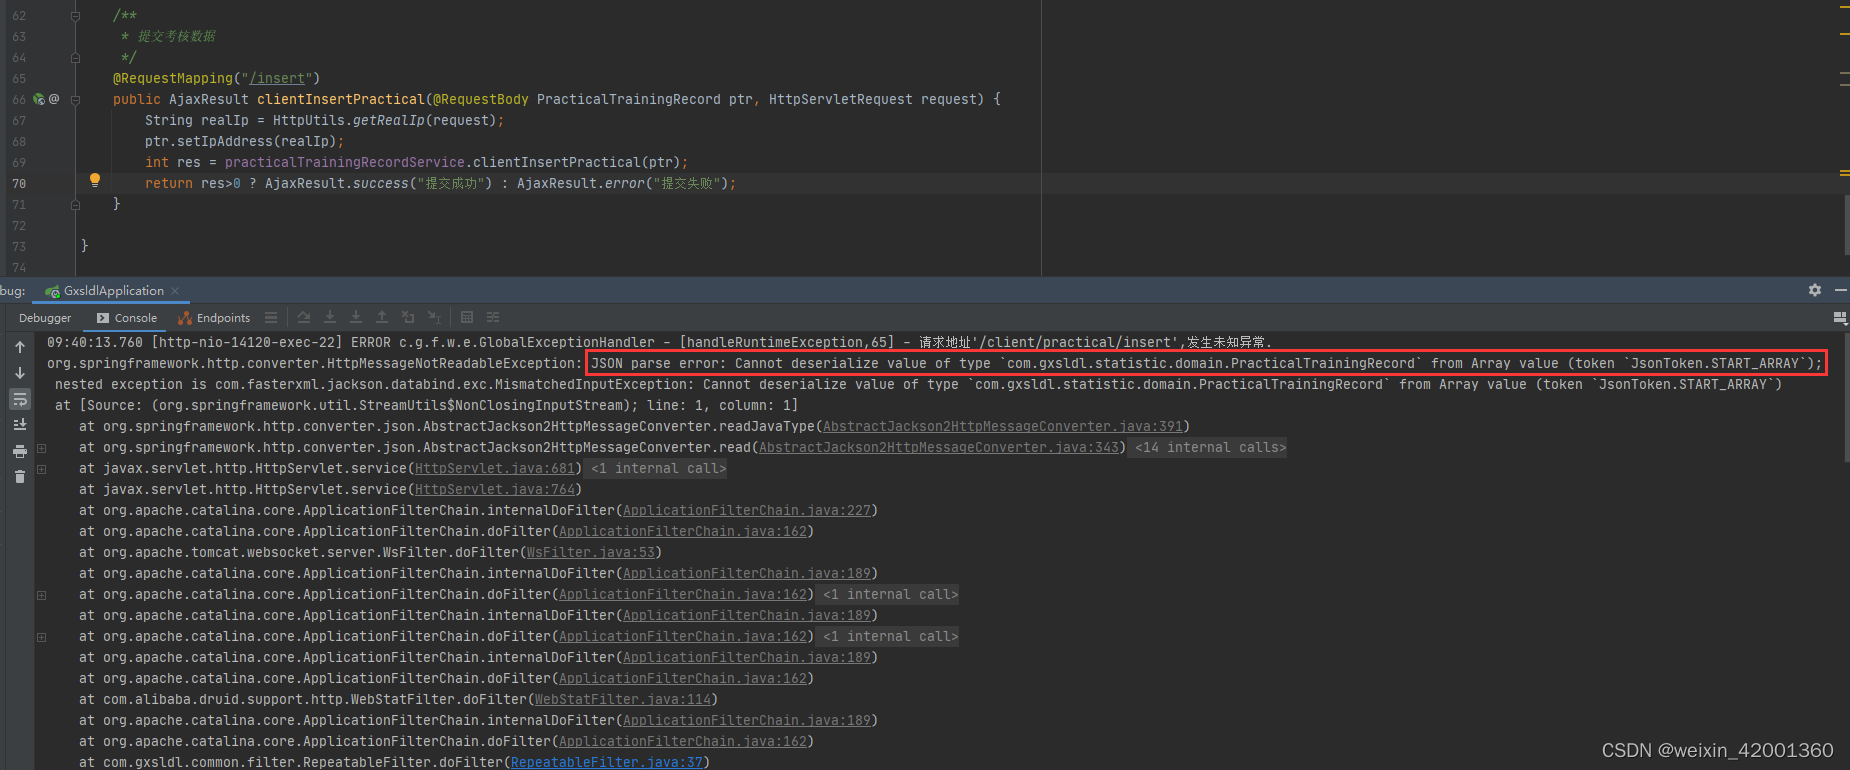Viewport: 1850px width, 770px height.
Task: Click the fold end marker on line 71
Action: [x=75, y=204]
